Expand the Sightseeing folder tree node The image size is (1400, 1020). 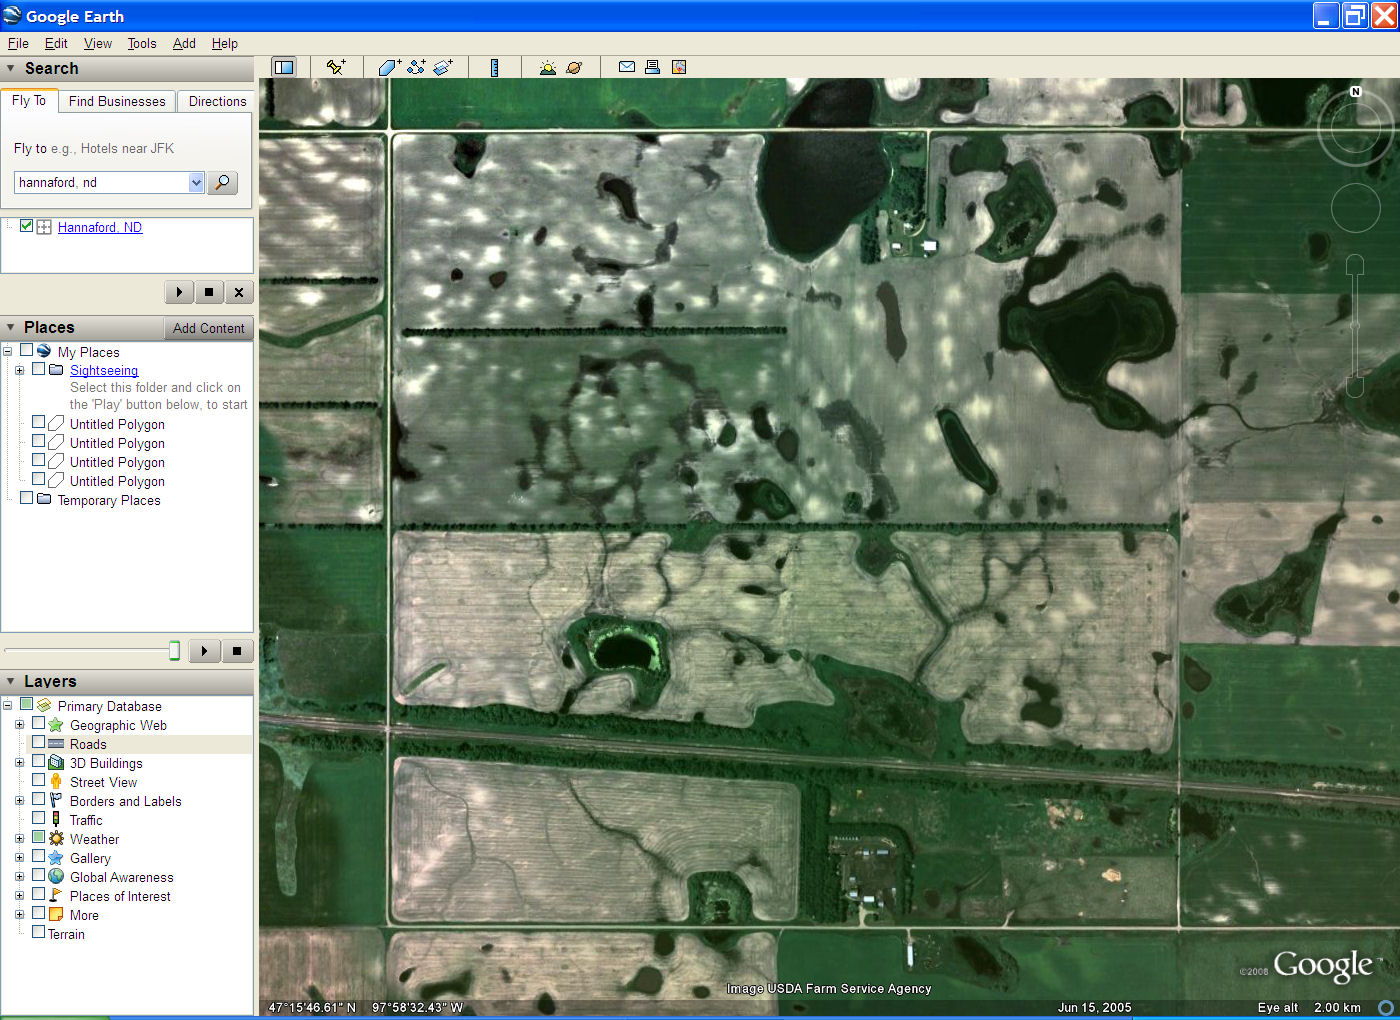[19, 370]
